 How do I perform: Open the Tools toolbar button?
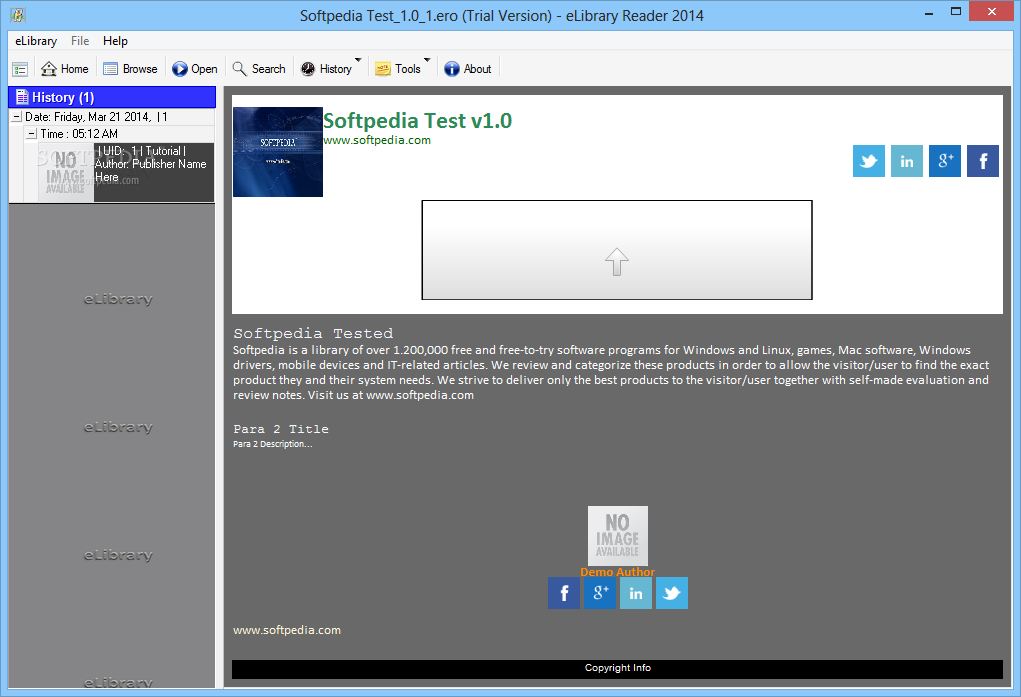coord(398,69)
